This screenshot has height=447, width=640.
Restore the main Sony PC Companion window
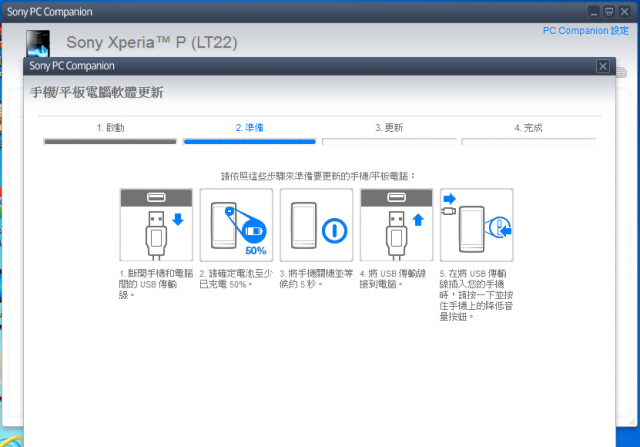(x=609, y=12)
